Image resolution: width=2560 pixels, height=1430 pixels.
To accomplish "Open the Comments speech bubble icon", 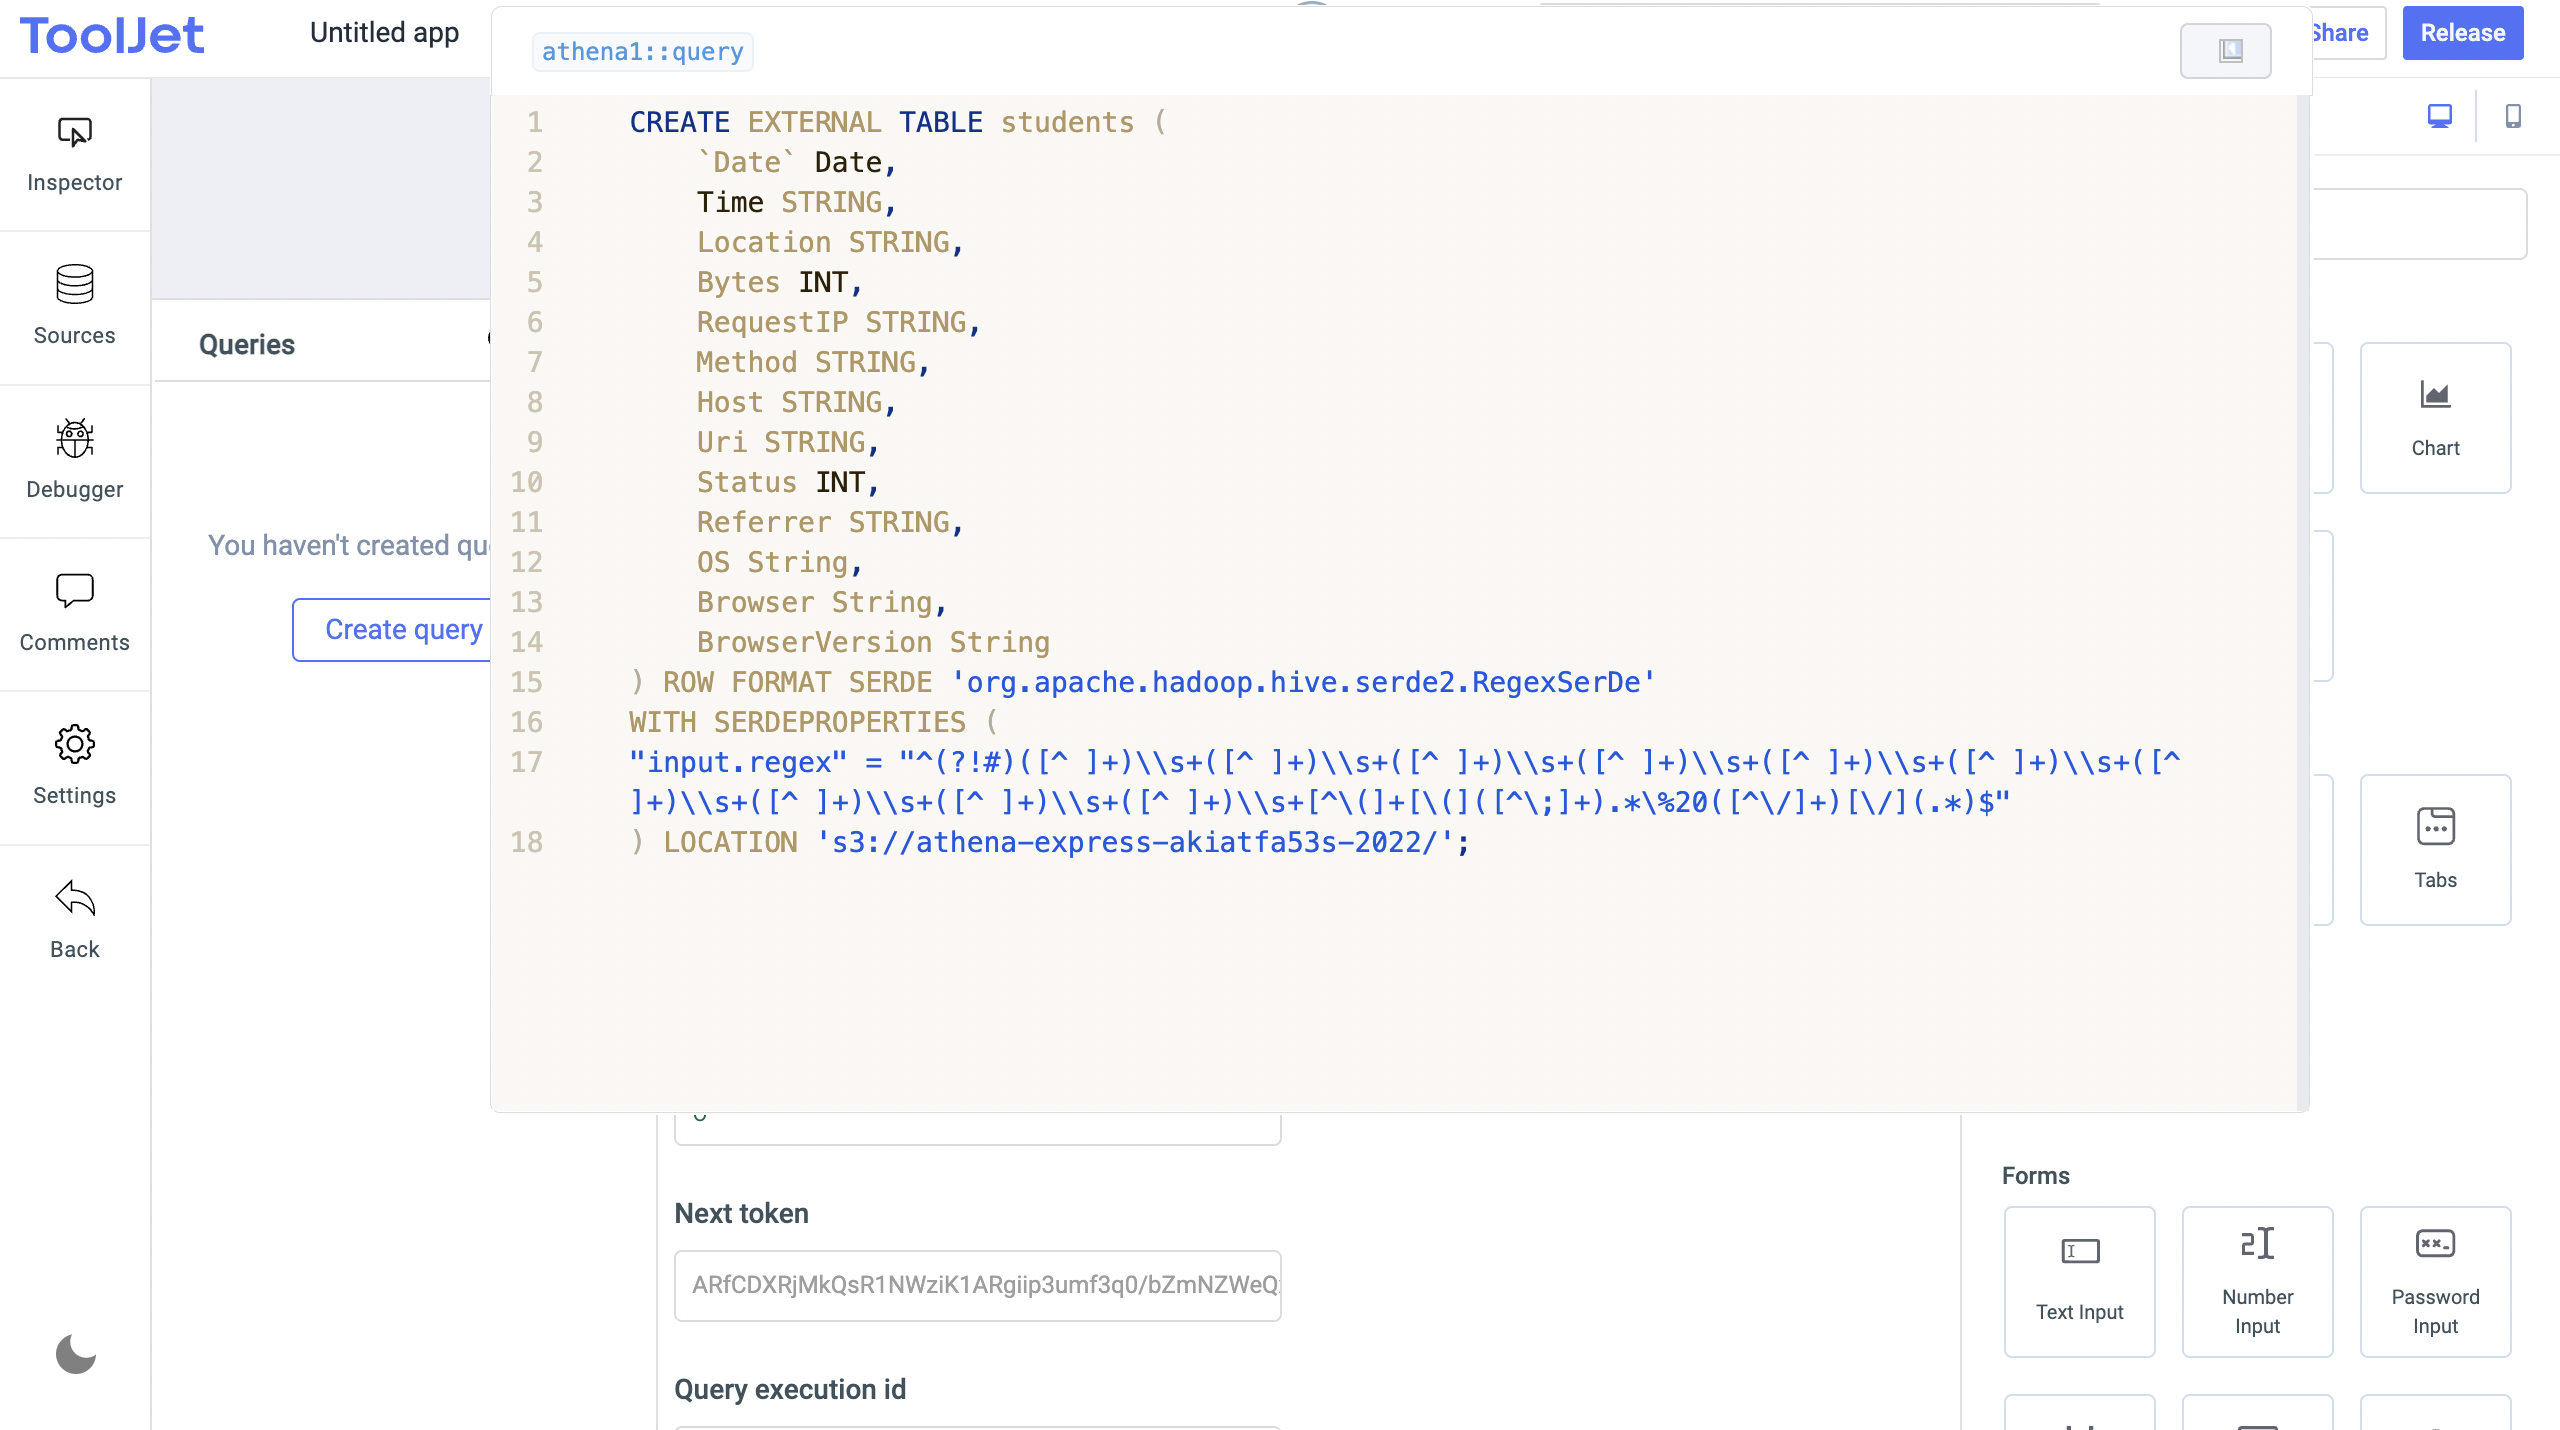I will coord(75,591).
